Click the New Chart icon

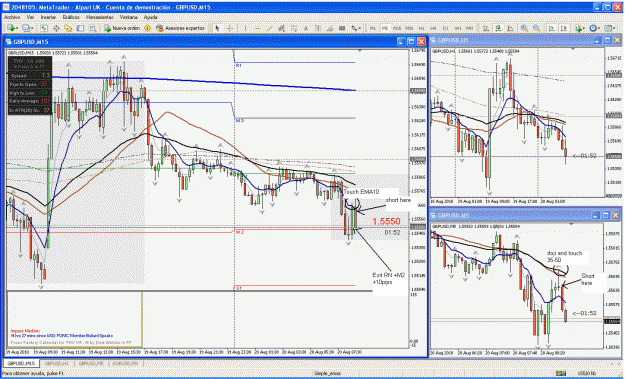(x=11, y=28)
